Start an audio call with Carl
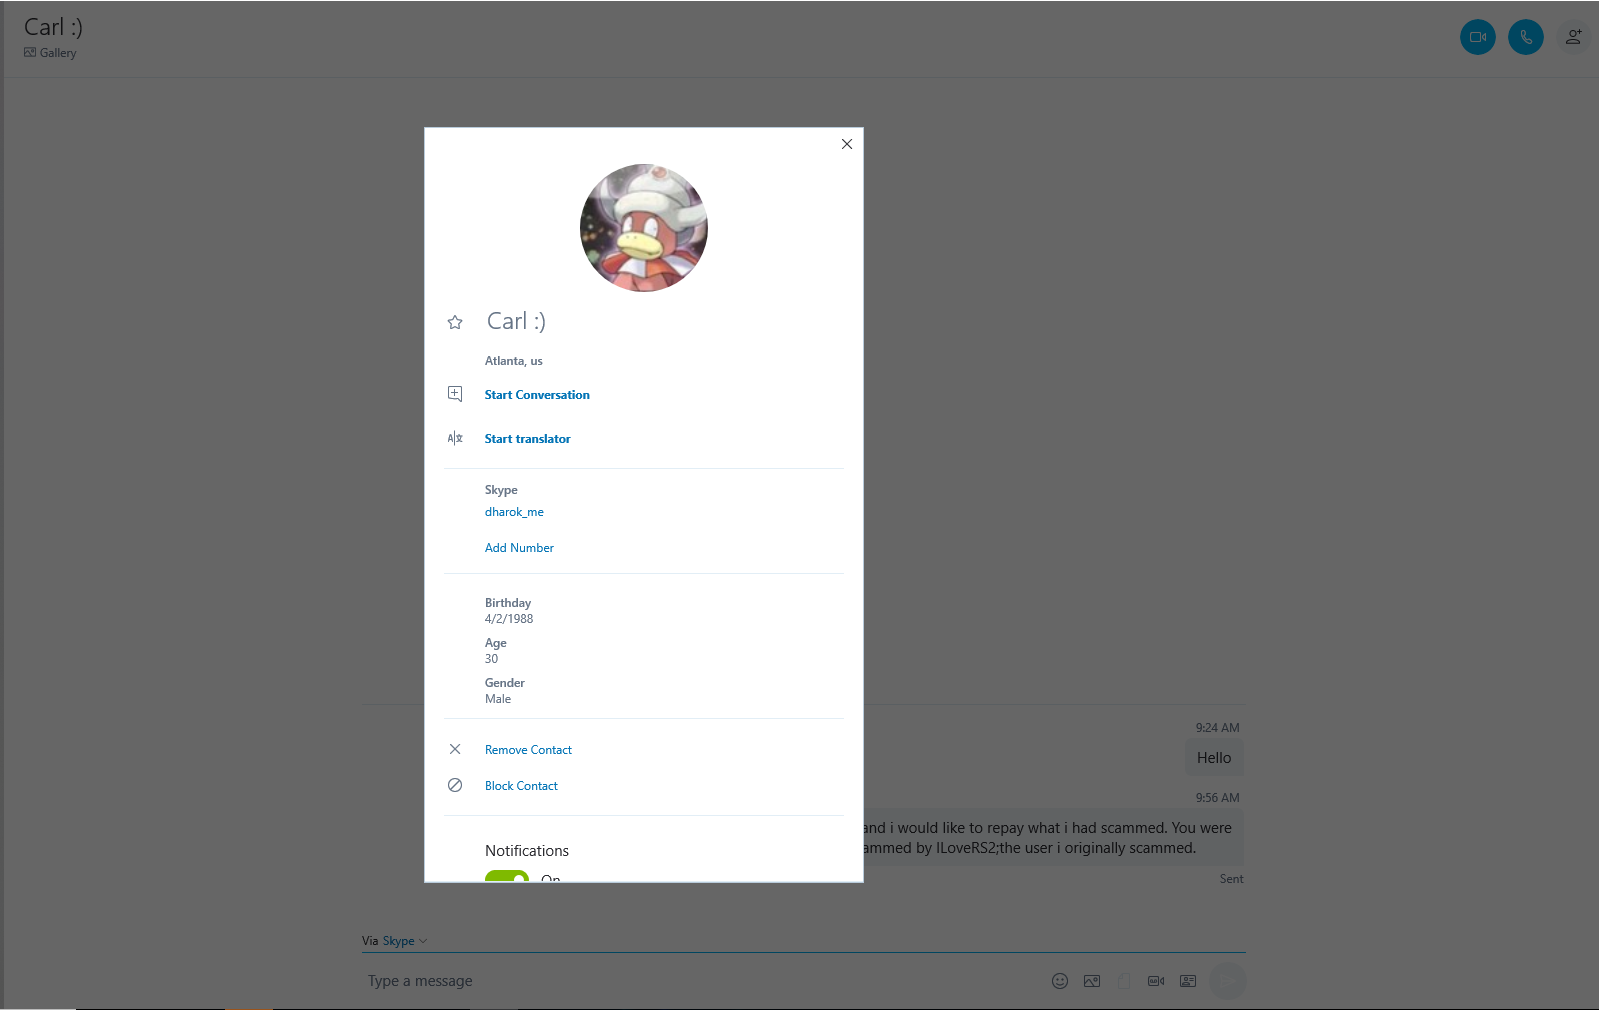 tap(1525, 37)
